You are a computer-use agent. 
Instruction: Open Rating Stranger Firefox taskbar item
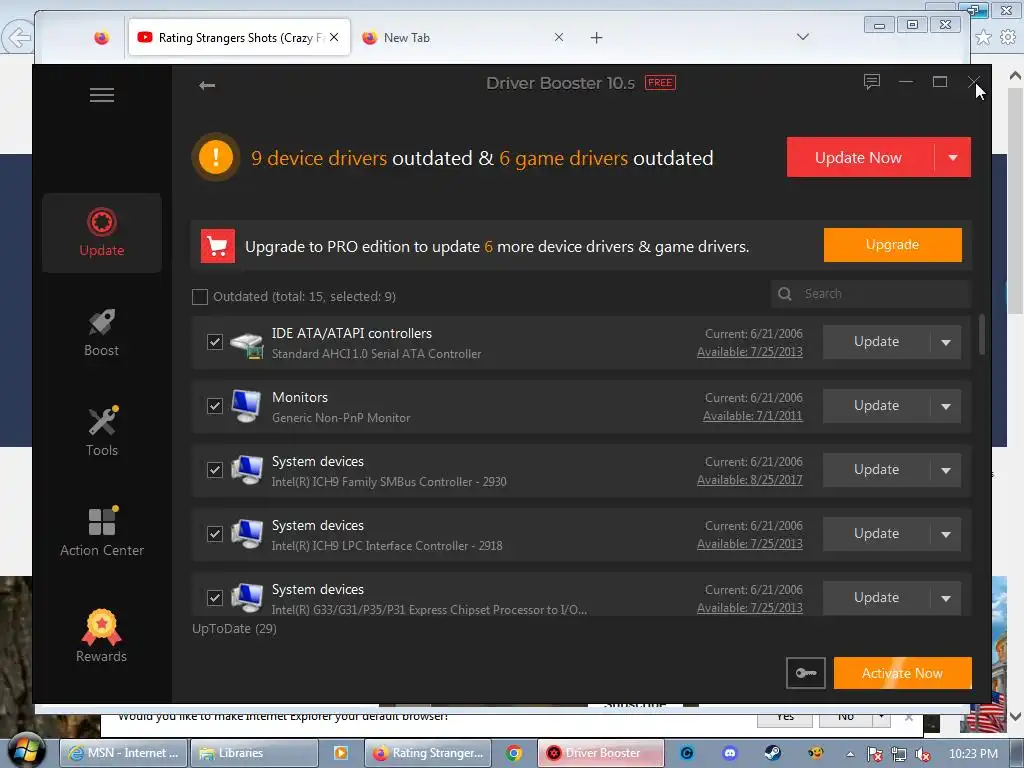[x=428, y=753]
